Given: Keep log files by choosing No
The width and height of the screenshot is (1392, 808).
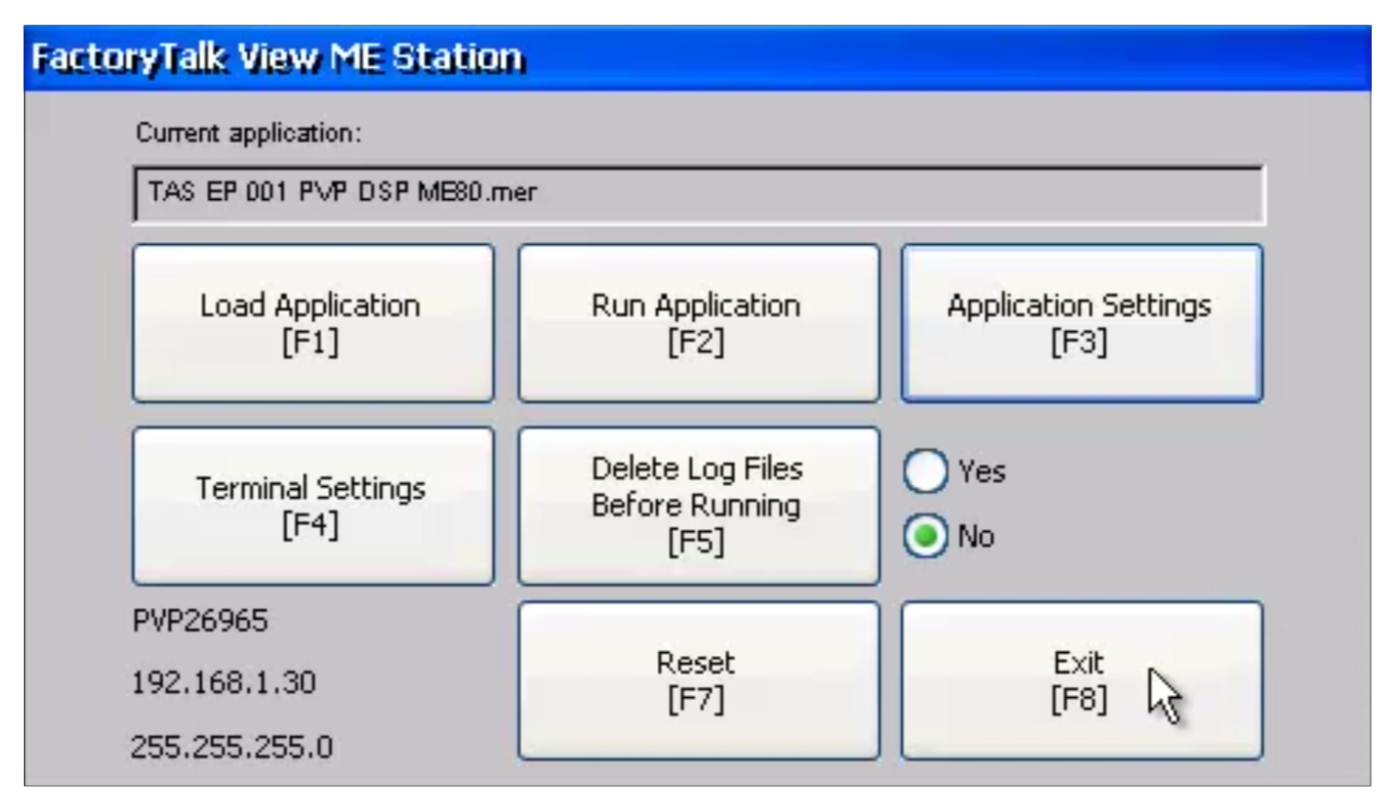Looking at the screenshot, I should pos(924,536).
